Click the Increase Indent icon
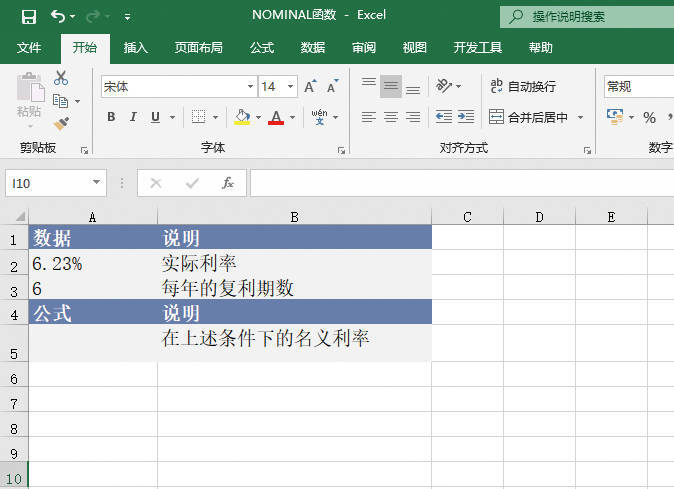Viewport: 674px width, 489px height. (465, 117)
